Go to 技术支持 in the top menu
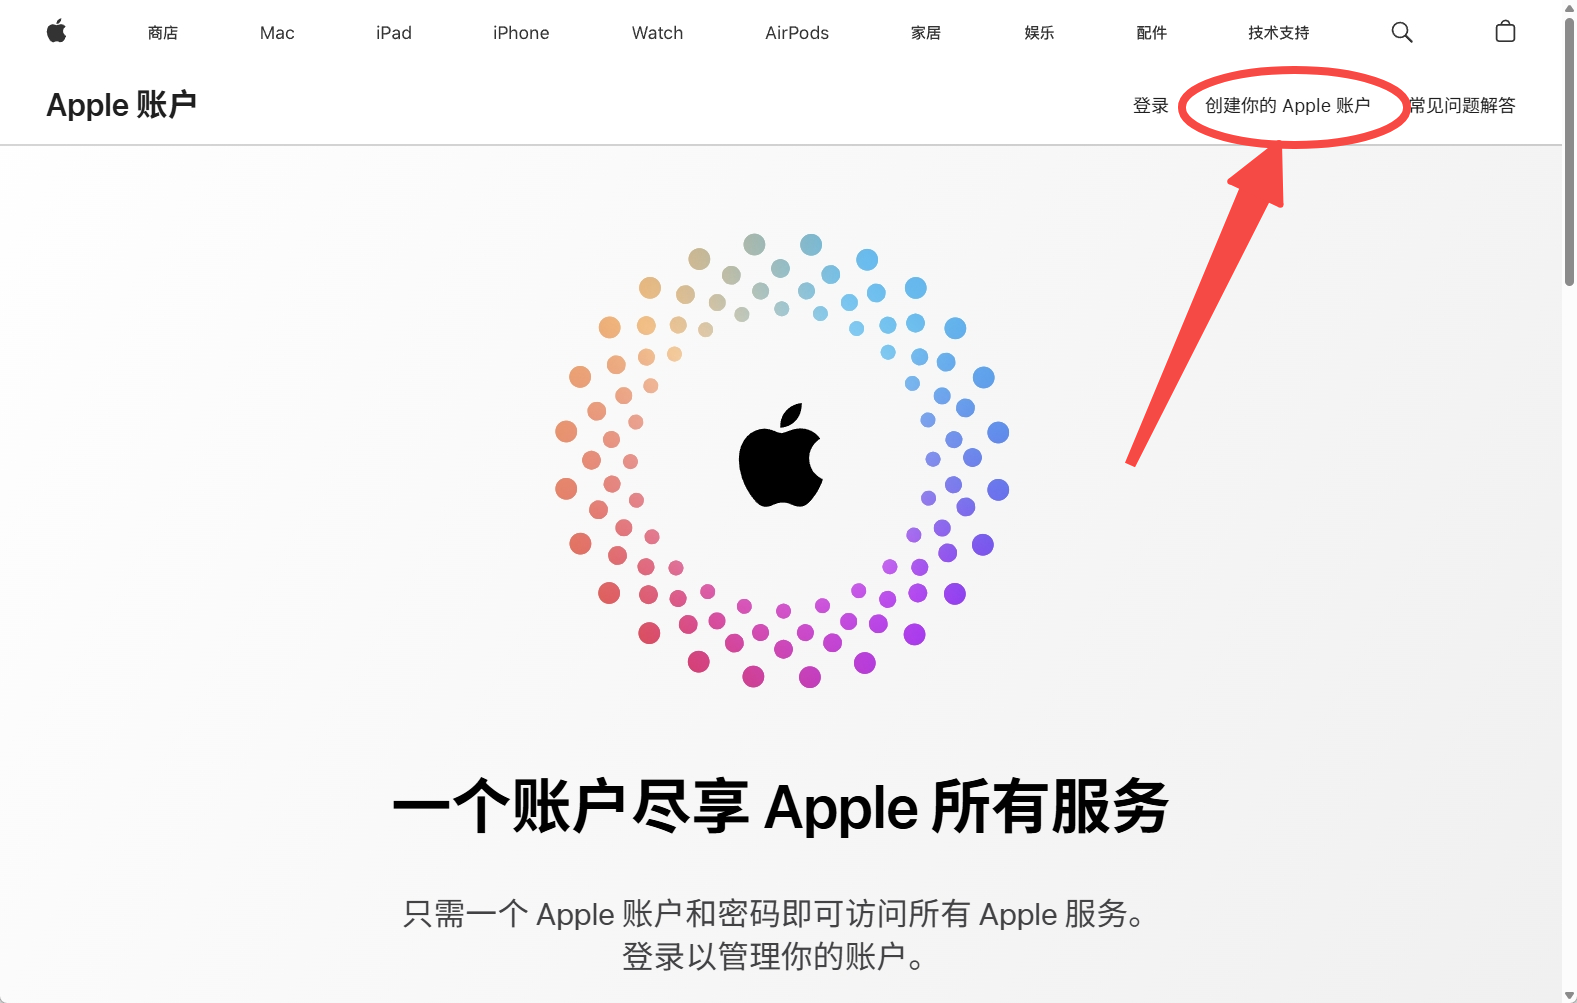The width and height of the screenshot is (1577, 1003). tap(1278, 33)
